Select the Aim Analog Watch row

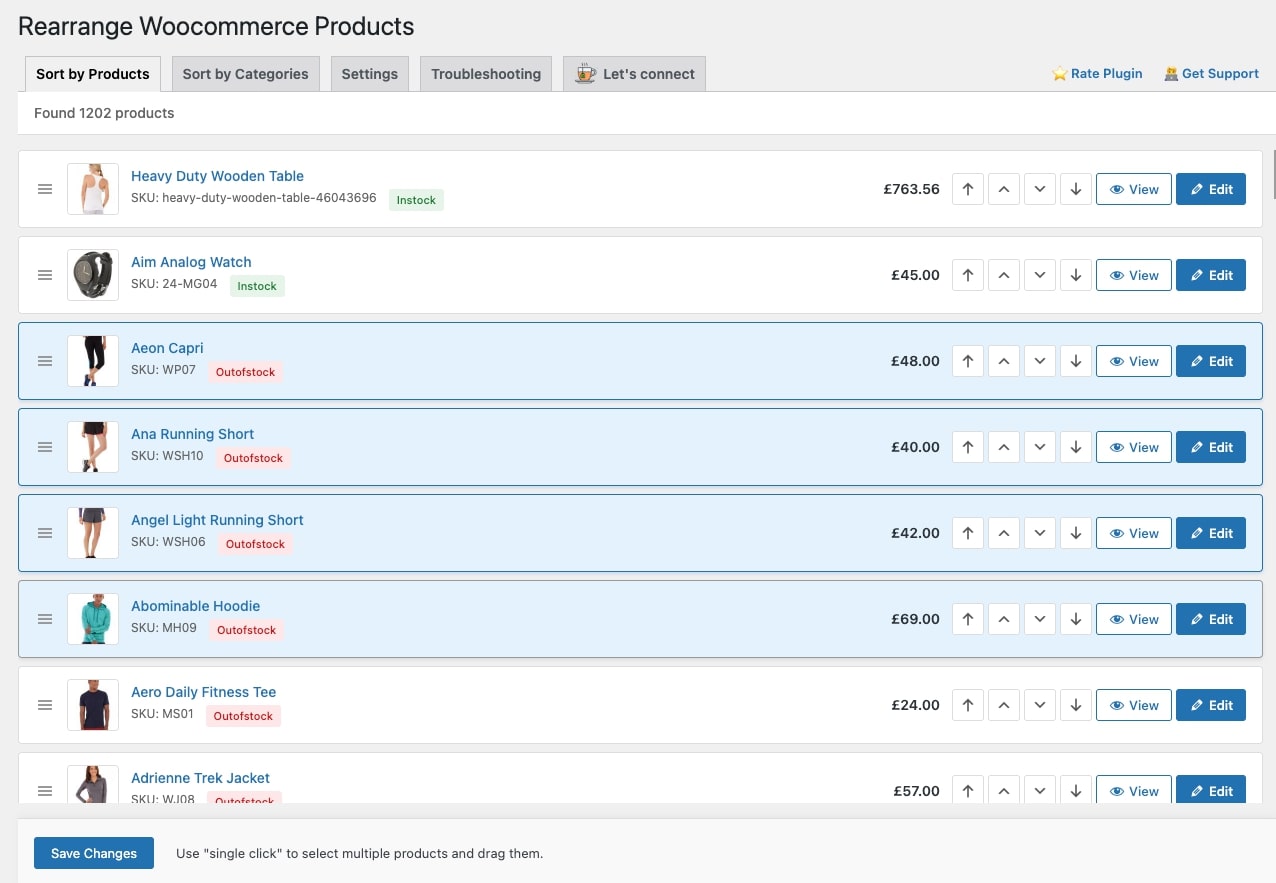point(600,274)
